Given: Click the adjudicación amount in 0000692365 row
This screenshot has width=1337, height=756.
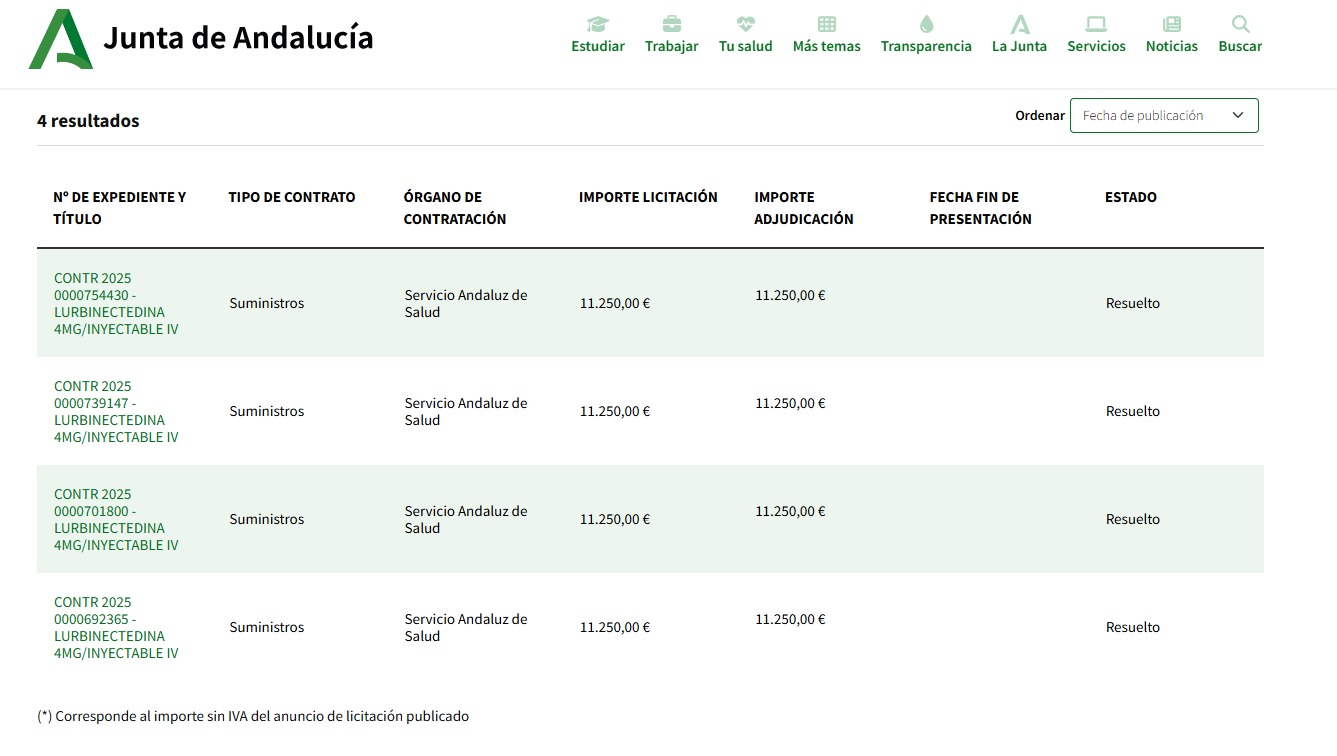Looking at the screenshot, I should pyautogui.click(x=790, y=619).
